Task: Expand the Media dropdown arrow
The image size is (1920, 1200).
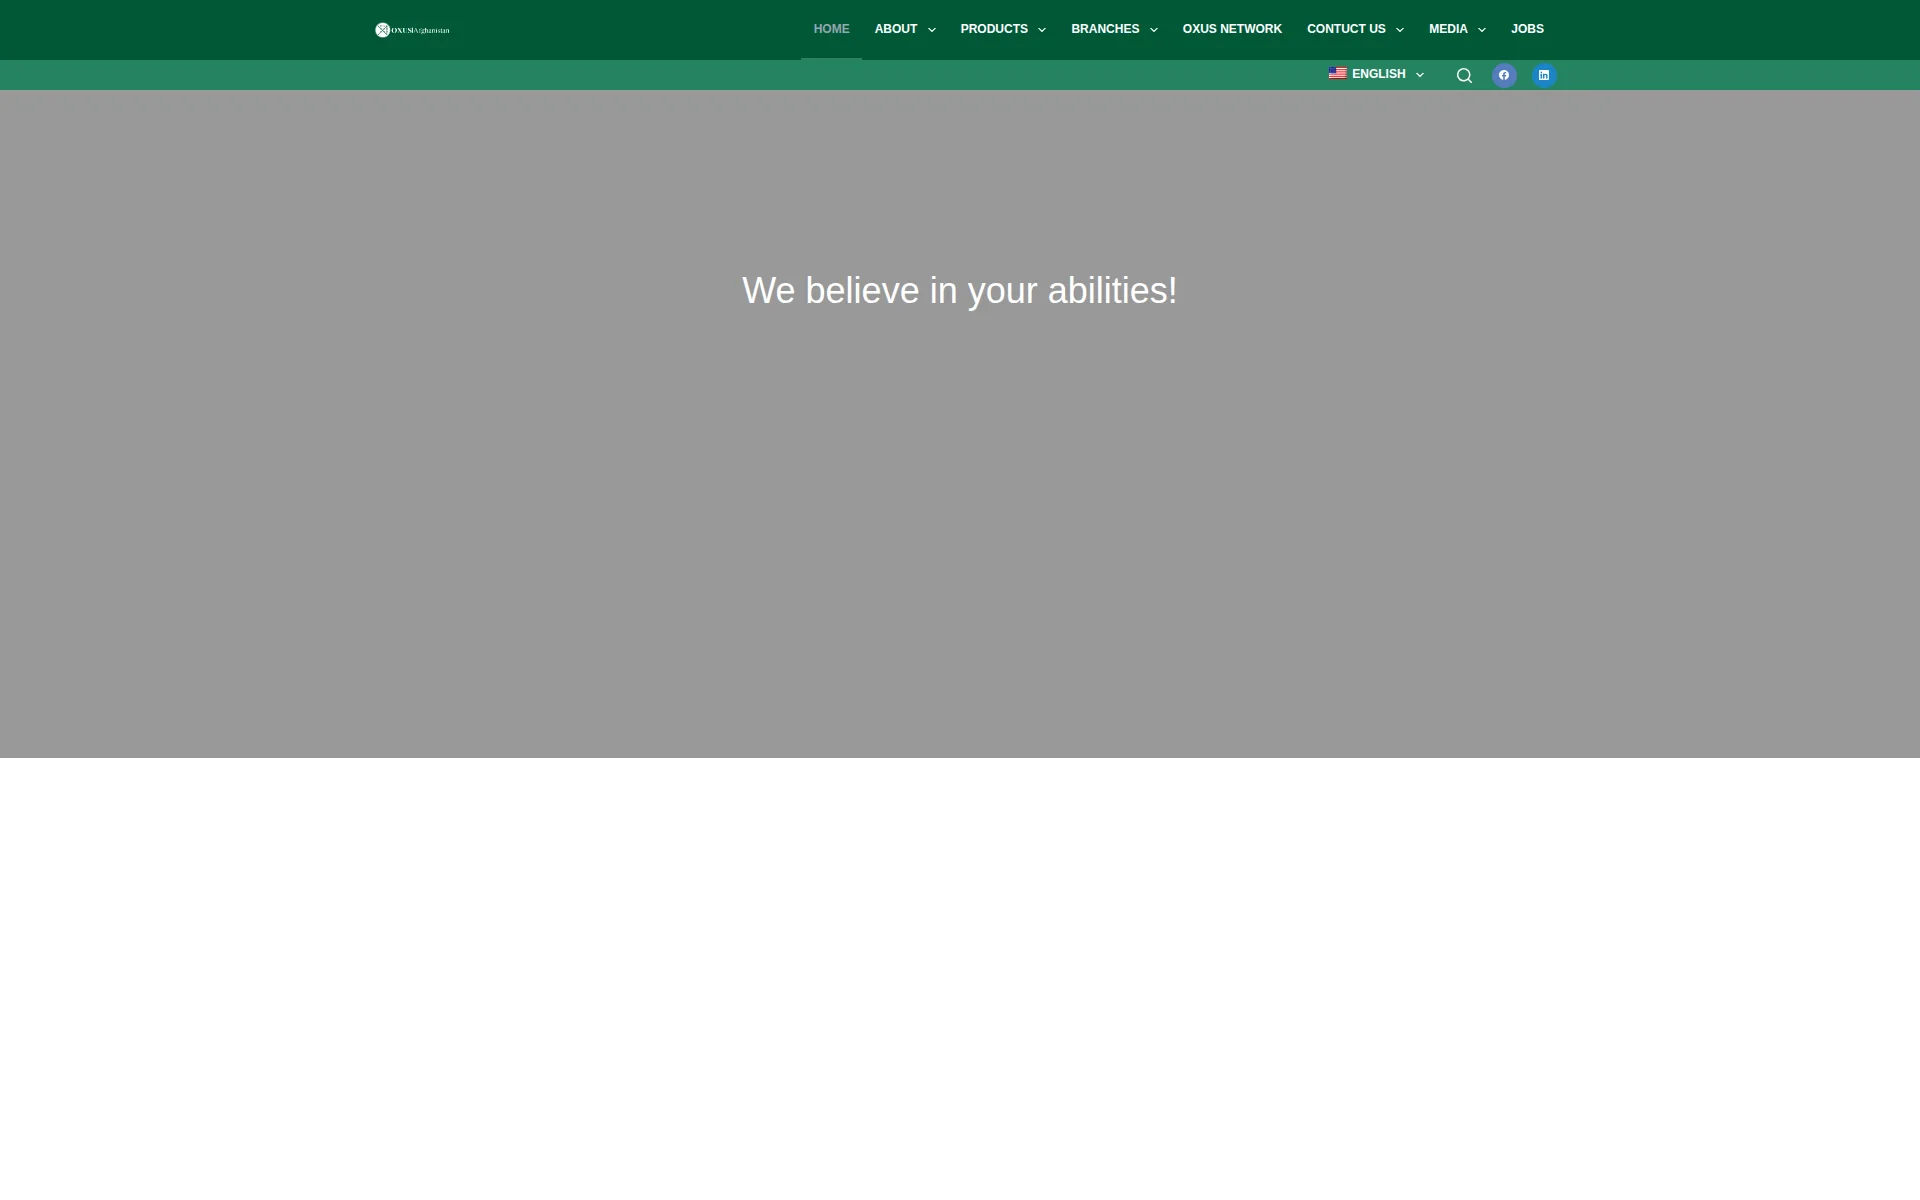Action: click(x=1482, y=30)
